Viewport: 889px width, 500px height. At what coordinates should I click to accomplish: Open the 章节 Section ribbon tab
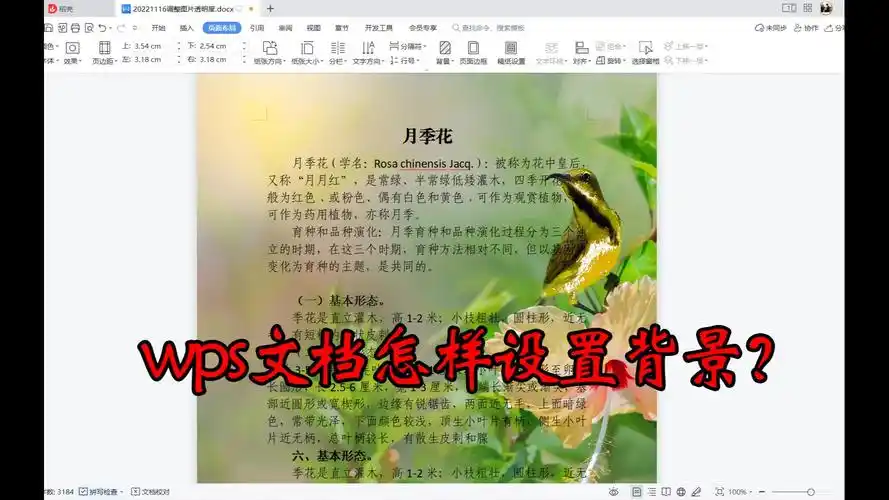point(342,28)
